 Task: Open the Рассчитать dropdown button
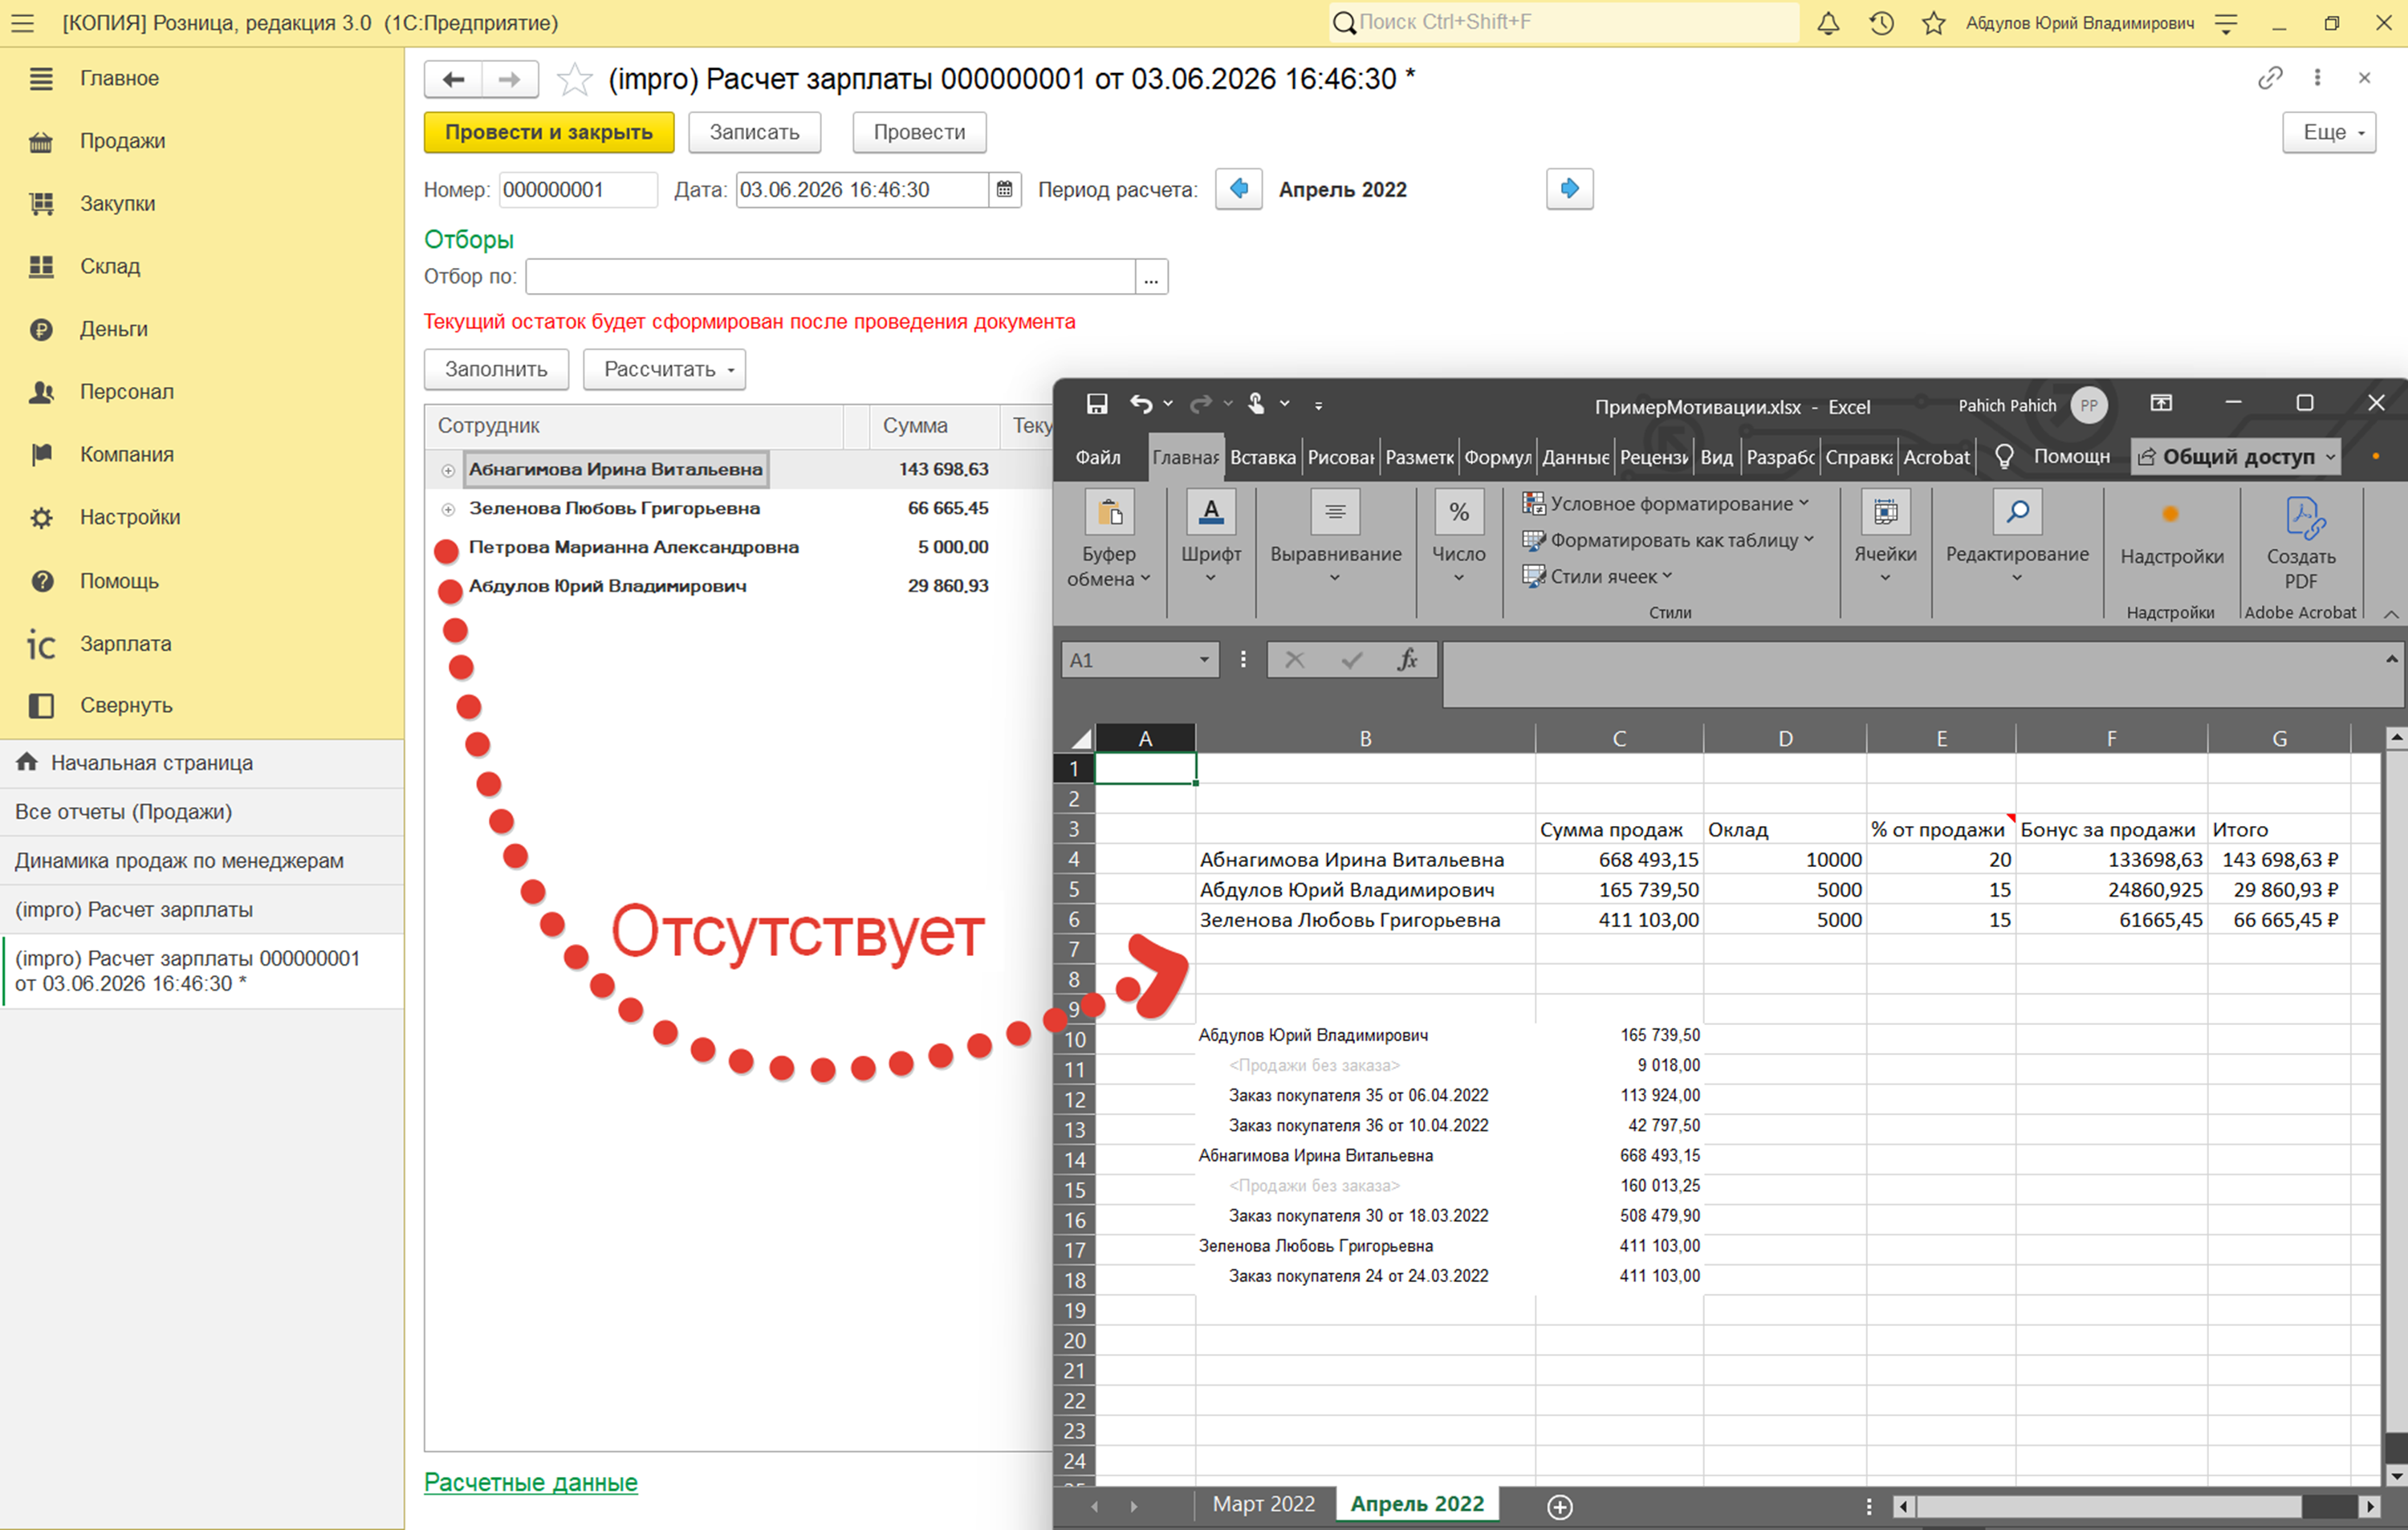pos(664,369)
